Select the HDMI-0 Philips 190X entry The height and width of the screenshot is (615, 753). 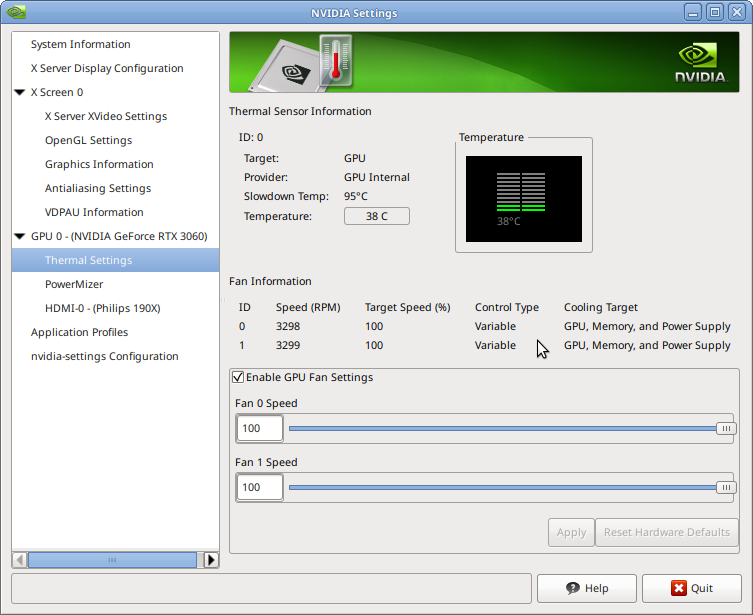(102, 308)
